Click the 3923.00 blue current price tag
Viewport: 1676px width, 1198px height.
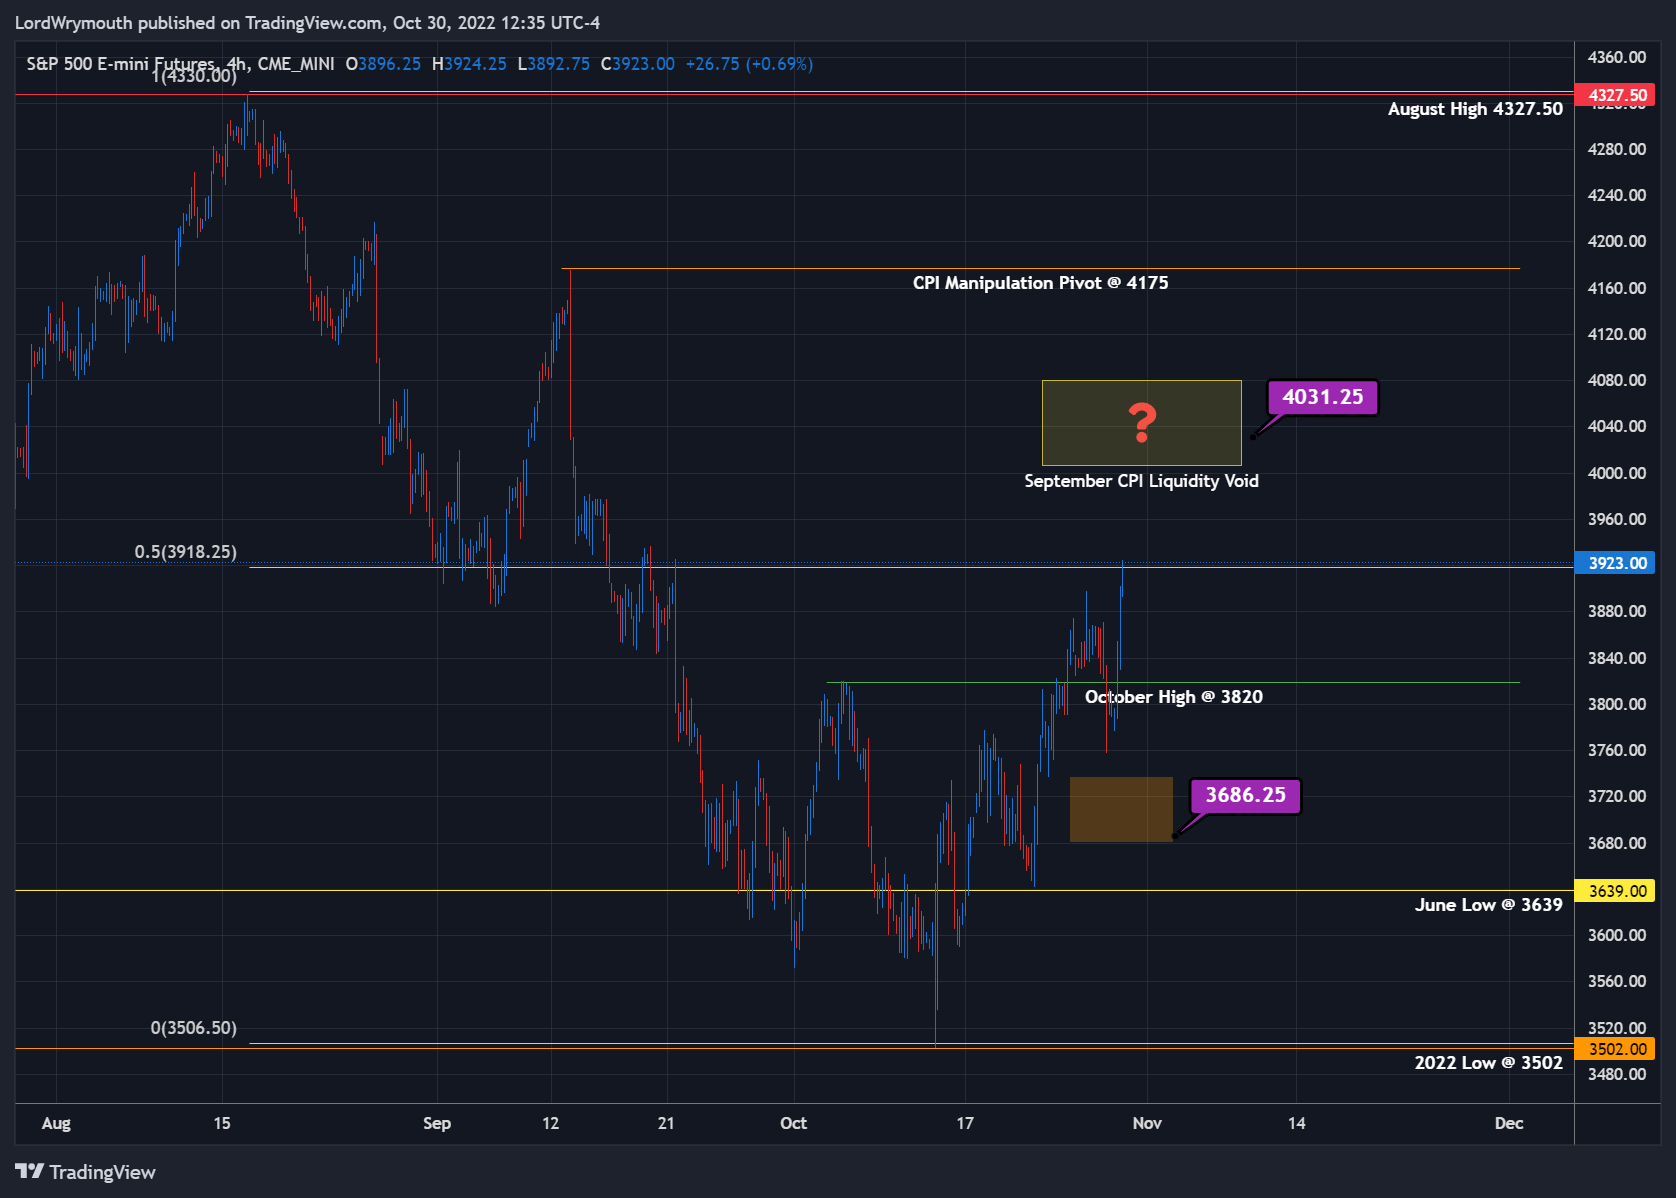click(x=1615, y=563)
